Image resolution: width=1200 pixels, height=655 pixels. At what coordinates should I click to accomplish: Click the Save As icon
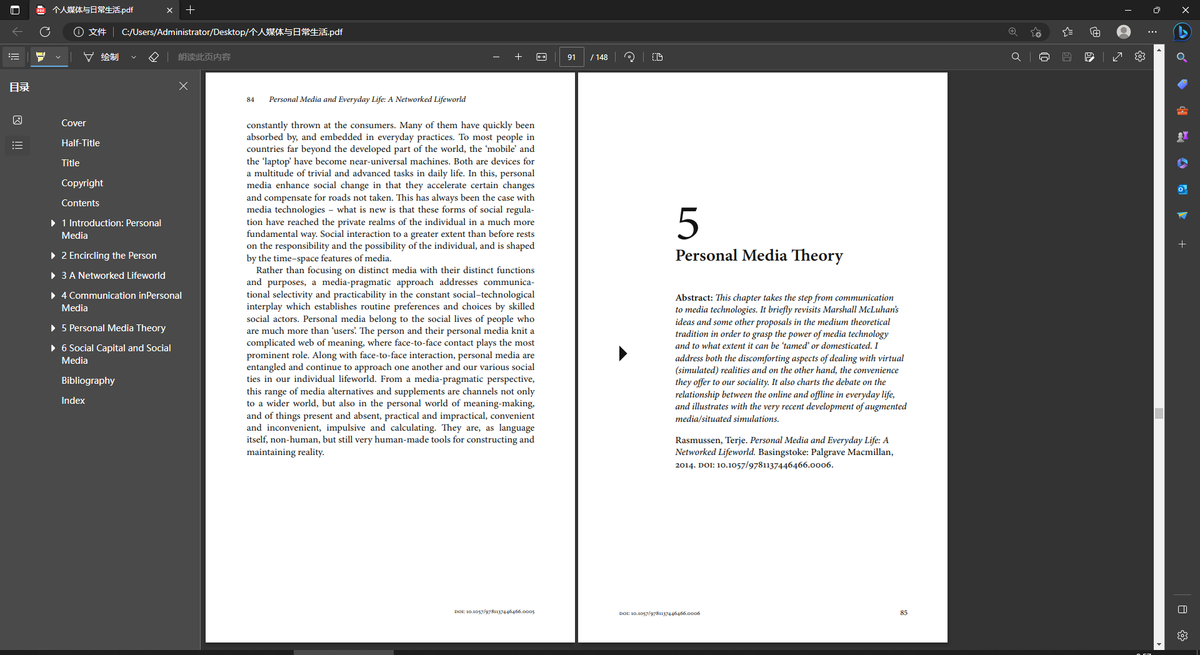click(x=1090, y=57)
